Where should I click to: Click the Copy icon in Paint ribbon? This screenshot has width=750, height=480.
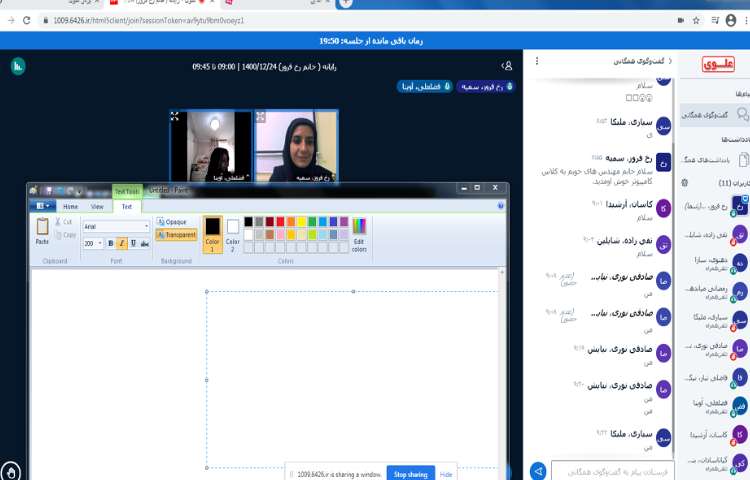[x=58, y=235]
